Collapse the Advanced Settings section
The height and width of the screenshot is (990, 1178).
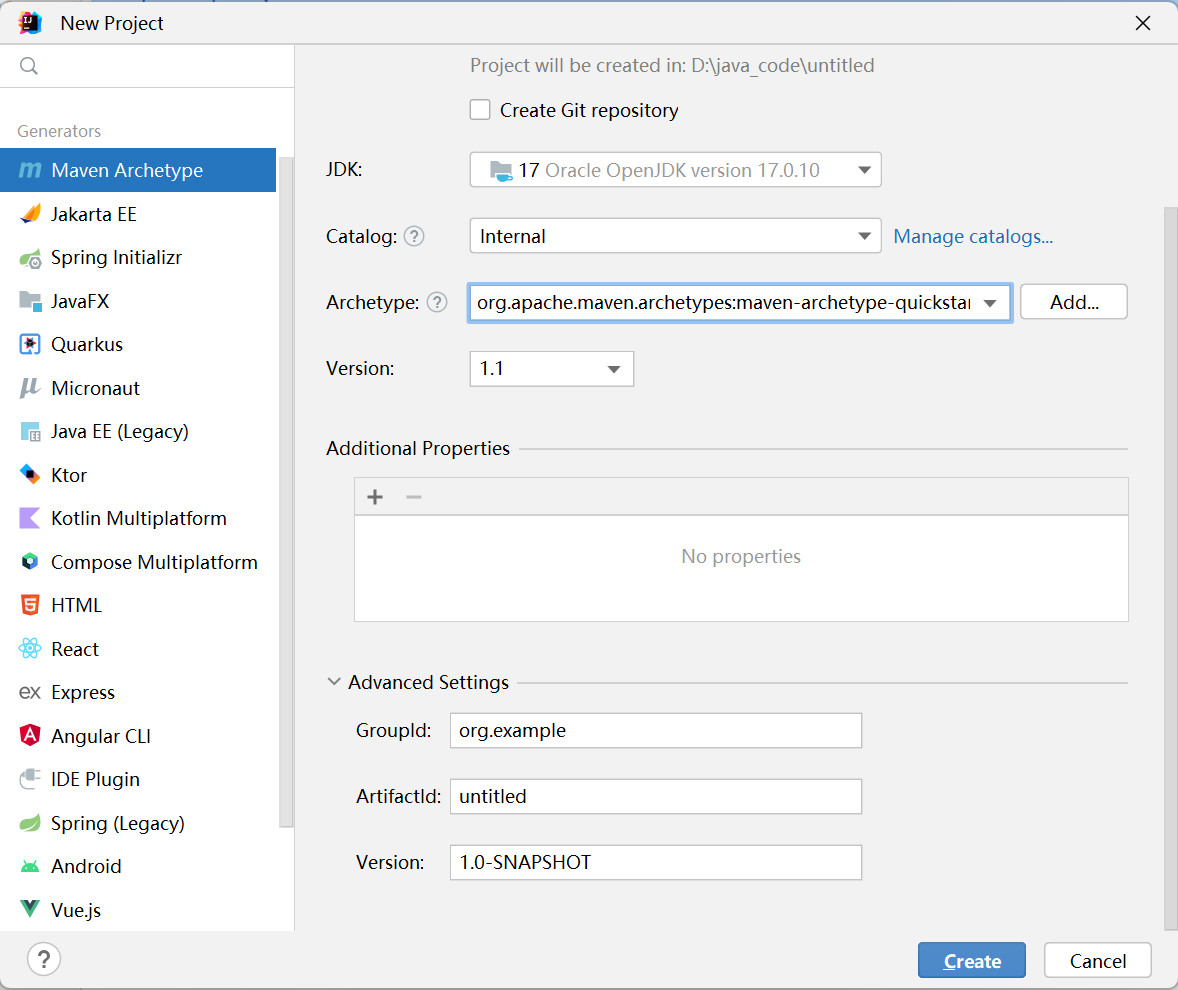[x=334, y=682]
